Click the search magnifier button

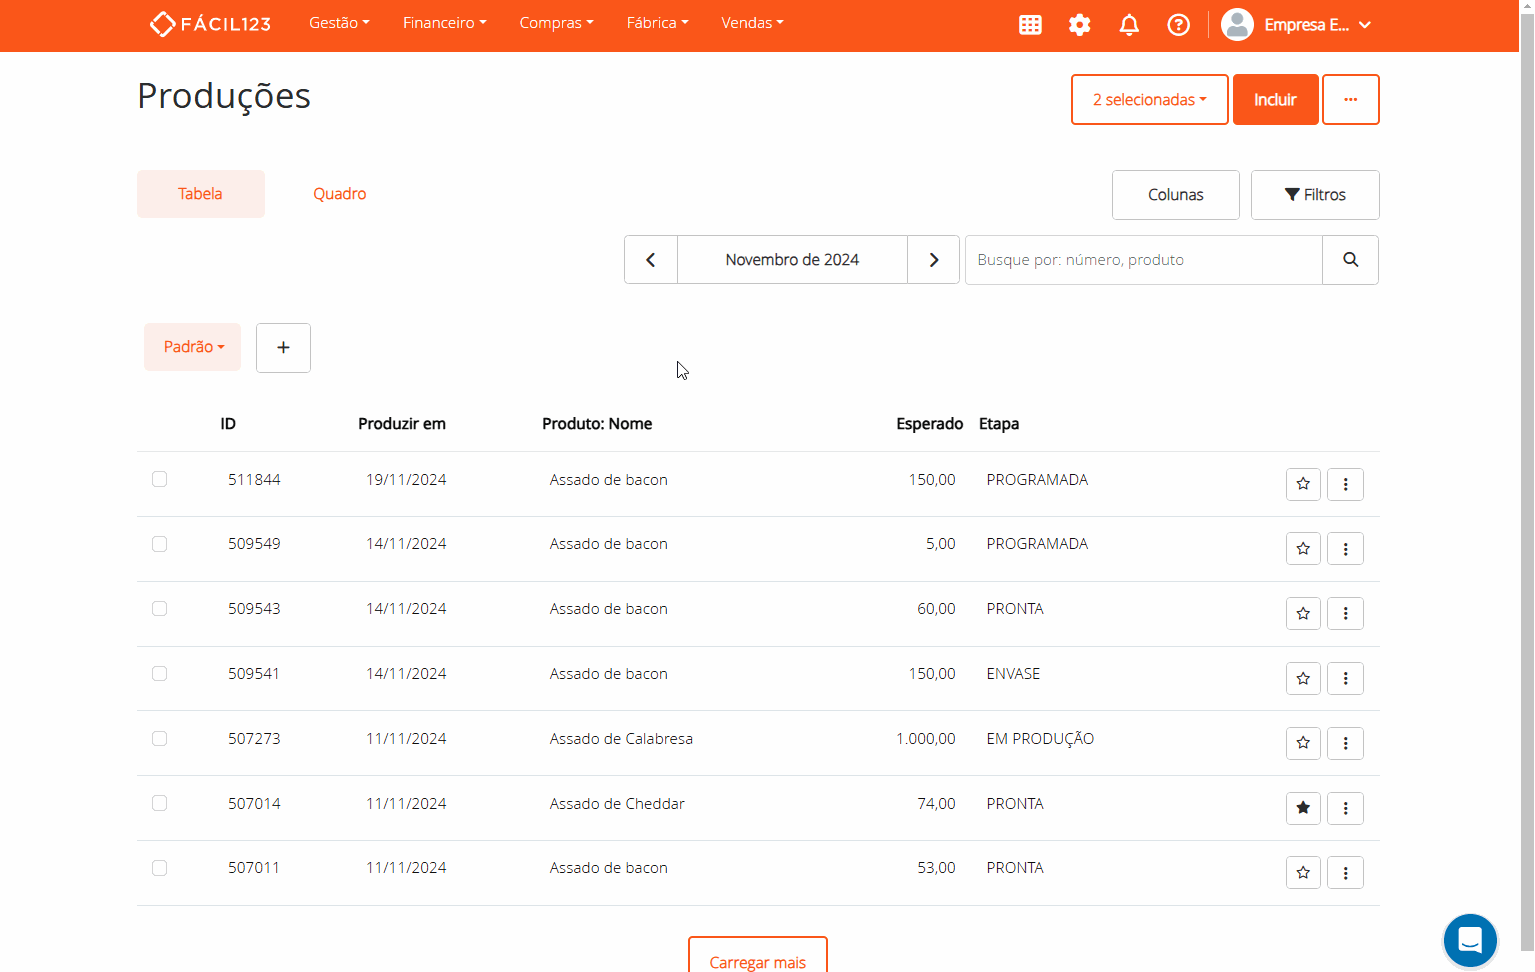(1350, 260)
